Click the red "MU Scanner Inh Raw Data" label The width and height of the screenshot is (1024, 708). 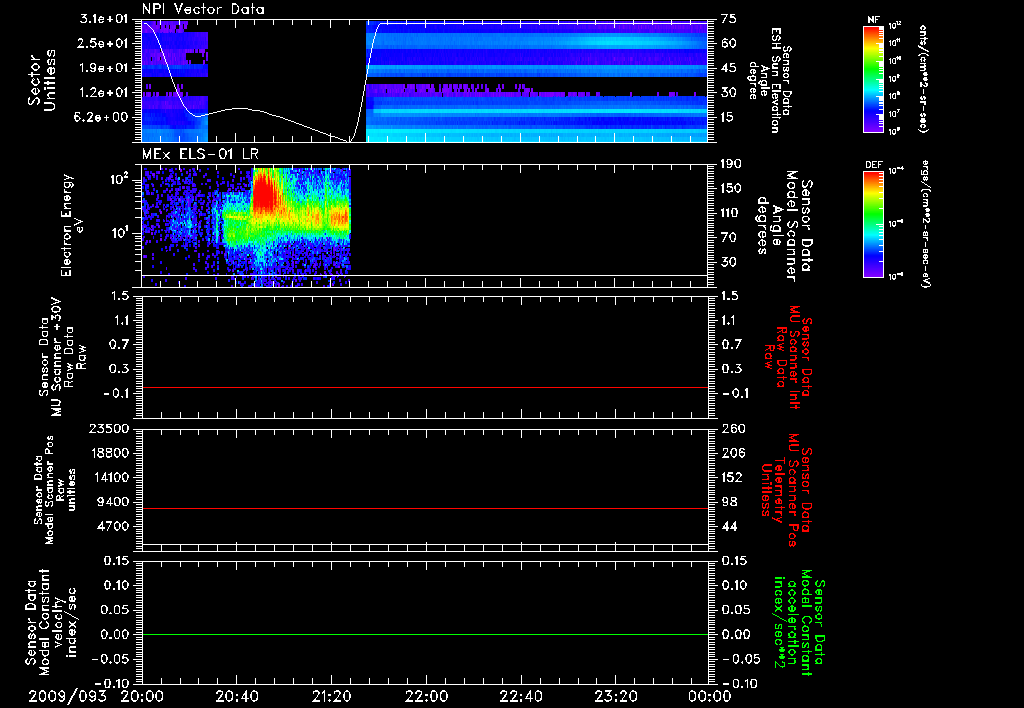click(x=790, y=357)
